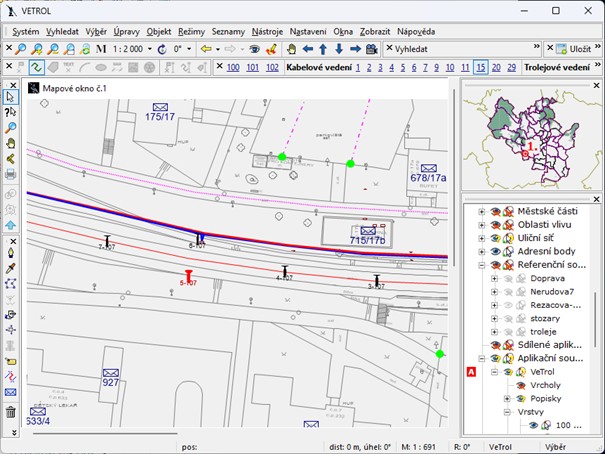This screenshot has height=454, width=605.
Task: Toggle visibility eye of Uliční síť layer
Action: click(x=494, y=239)
